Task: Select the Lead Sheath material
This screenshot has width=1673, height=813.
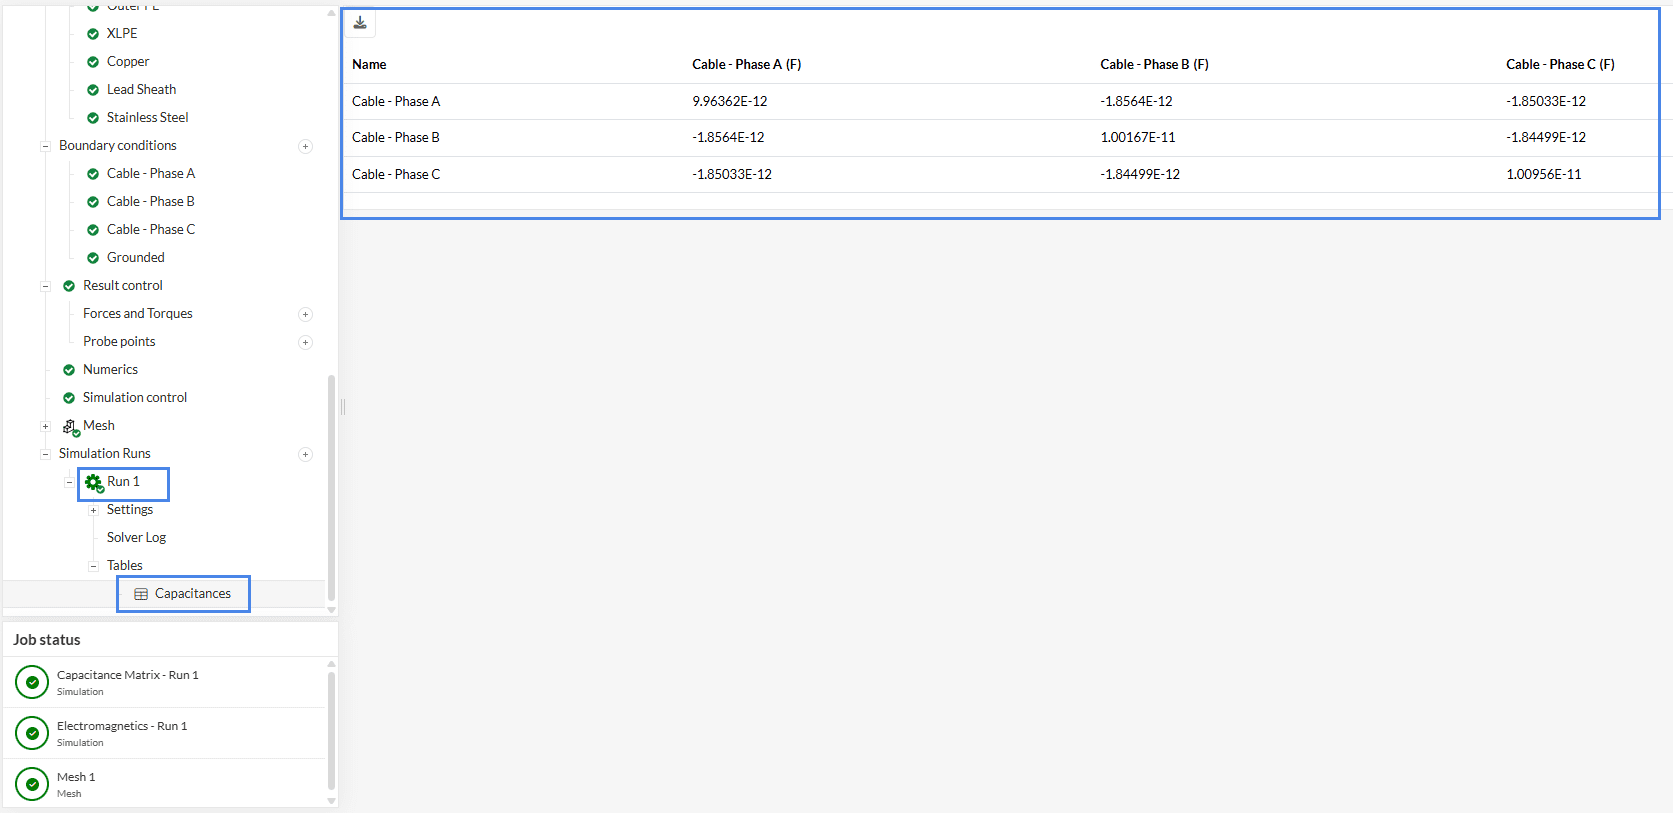Action: point(141,90)
